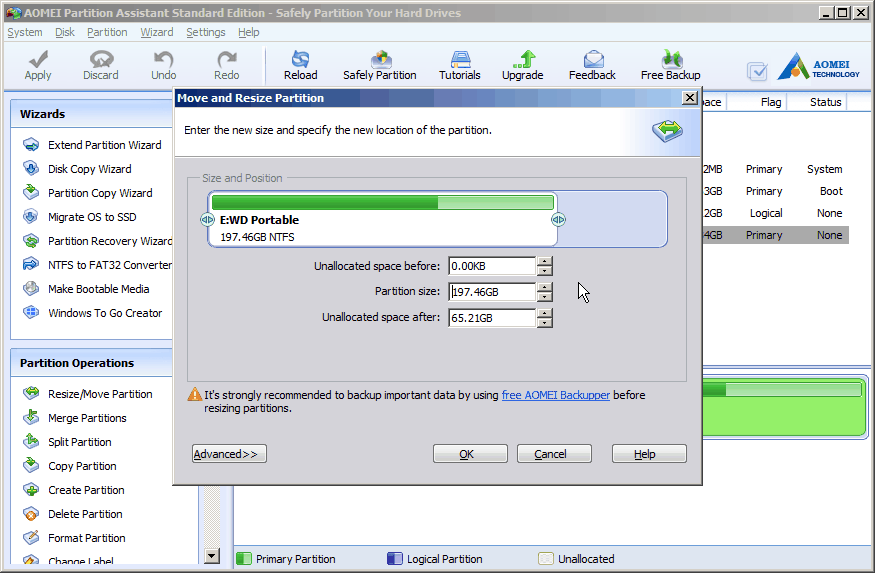
Task: Open the Disk menu
Action: coord(65,32)
